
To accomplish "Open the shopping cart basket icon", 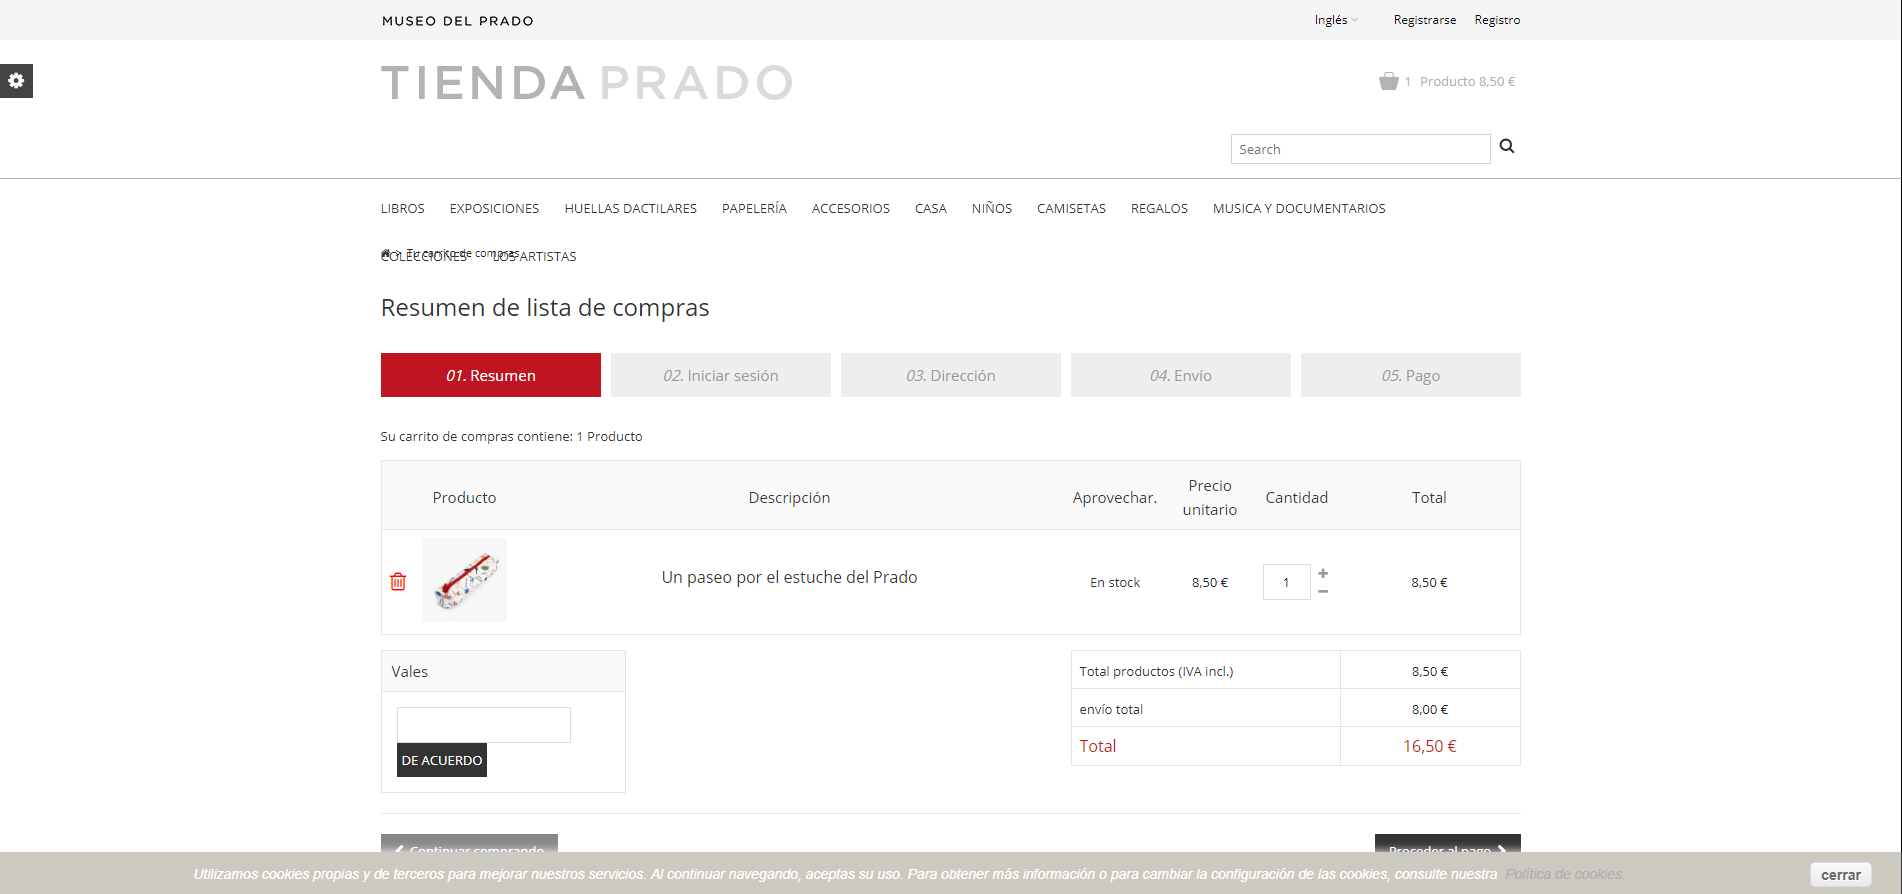I will 1389,81.
